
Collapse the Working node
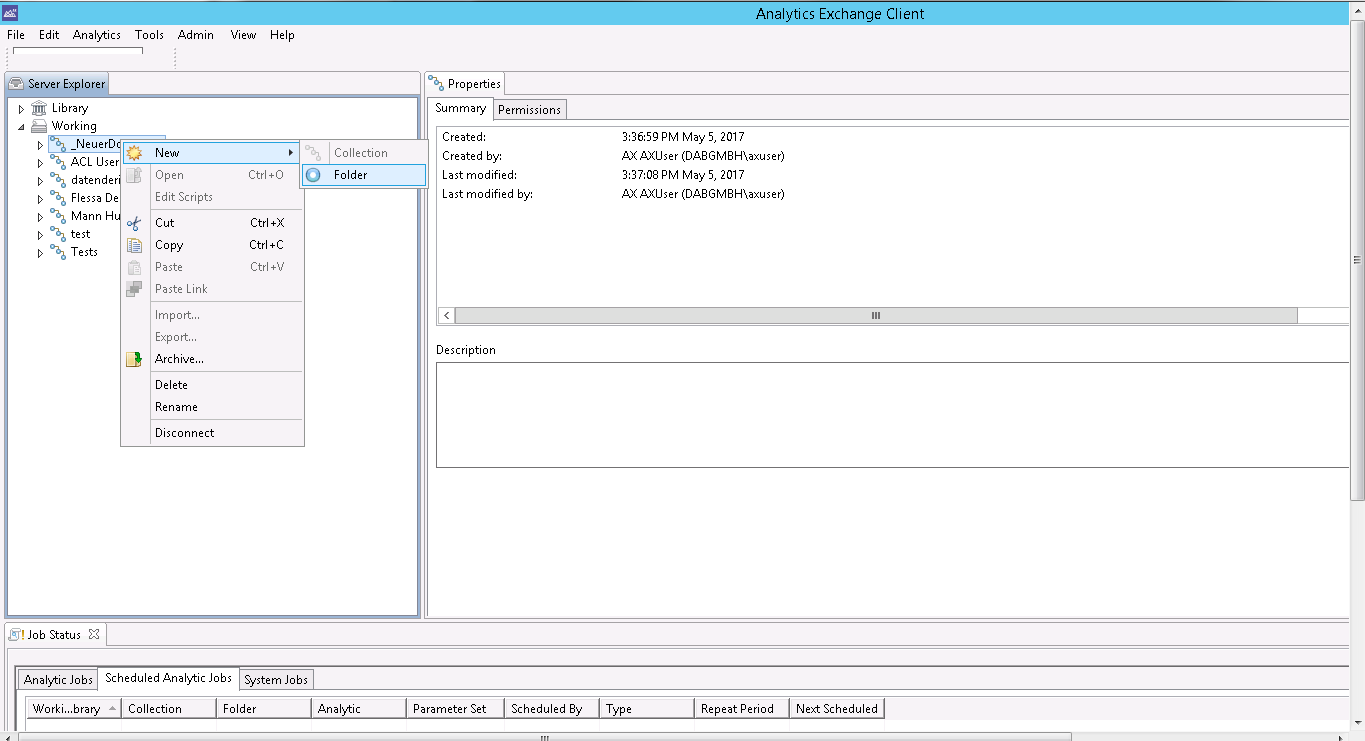pos(21,127)
